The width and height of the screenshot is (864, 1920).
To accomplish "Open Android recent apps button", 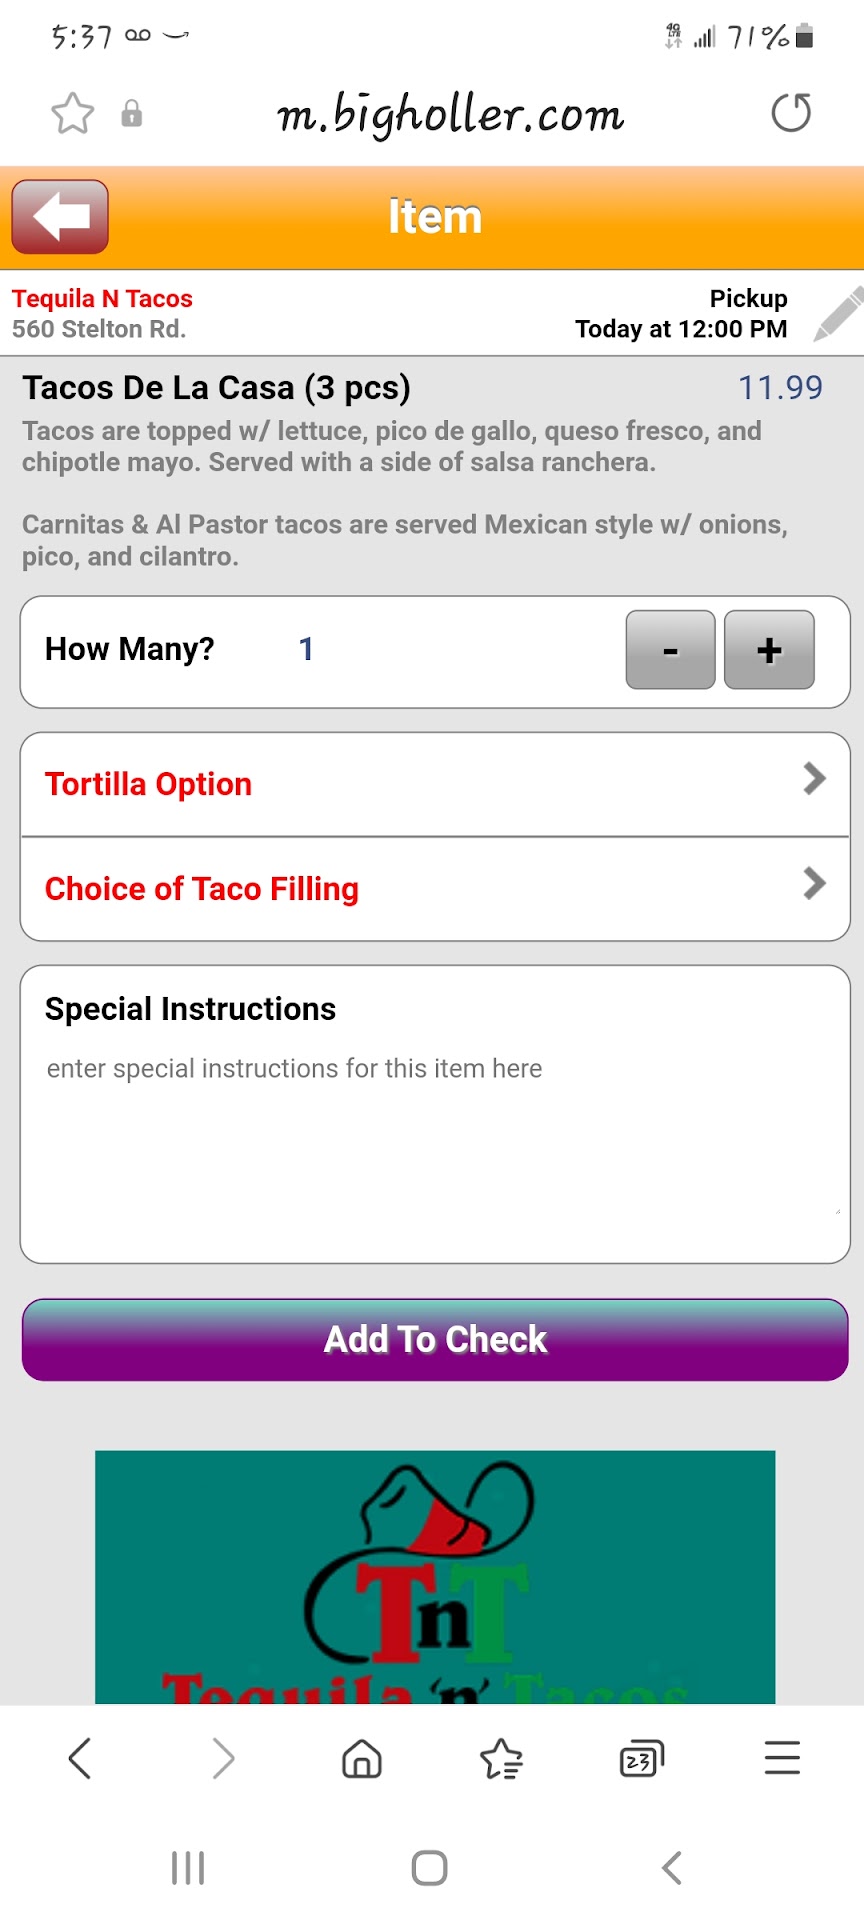I will click(x=188, y=1868).
